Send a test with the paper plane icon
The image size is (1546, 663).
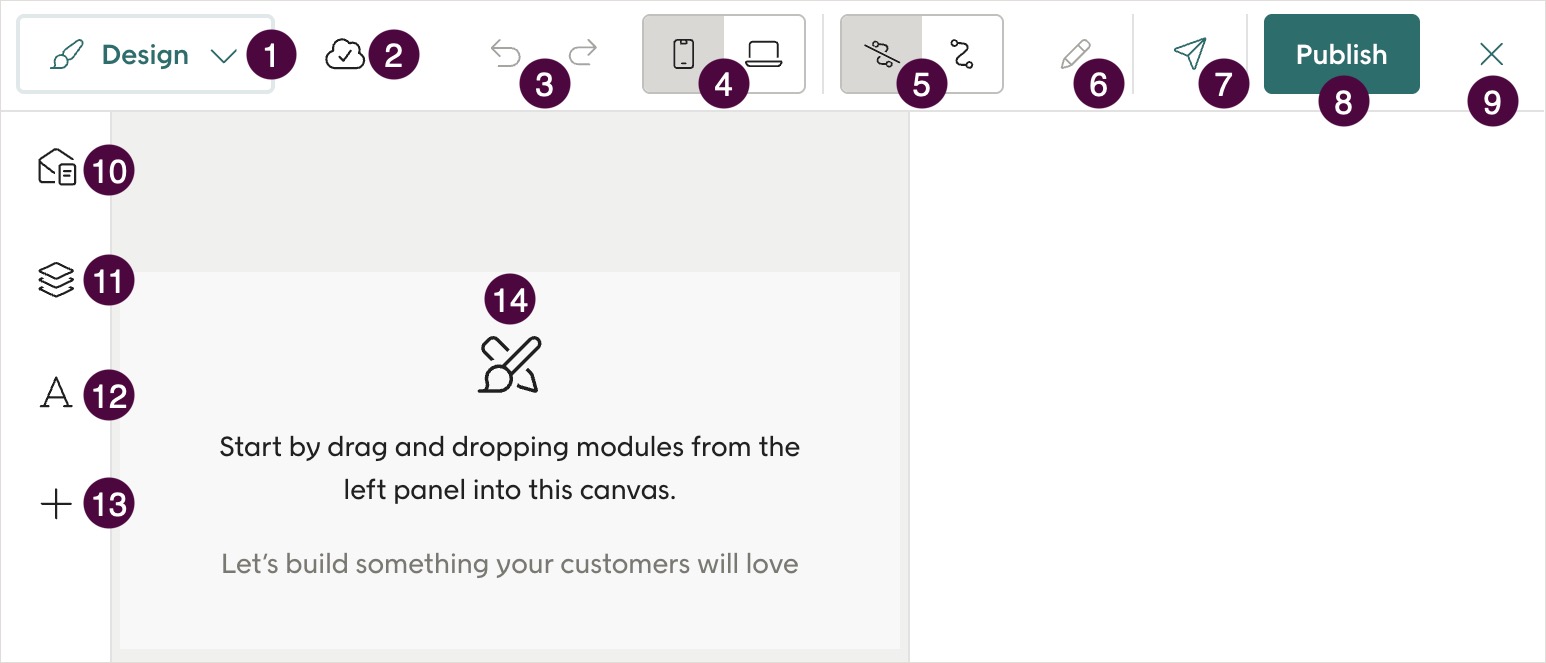[x=1190, y=54]
